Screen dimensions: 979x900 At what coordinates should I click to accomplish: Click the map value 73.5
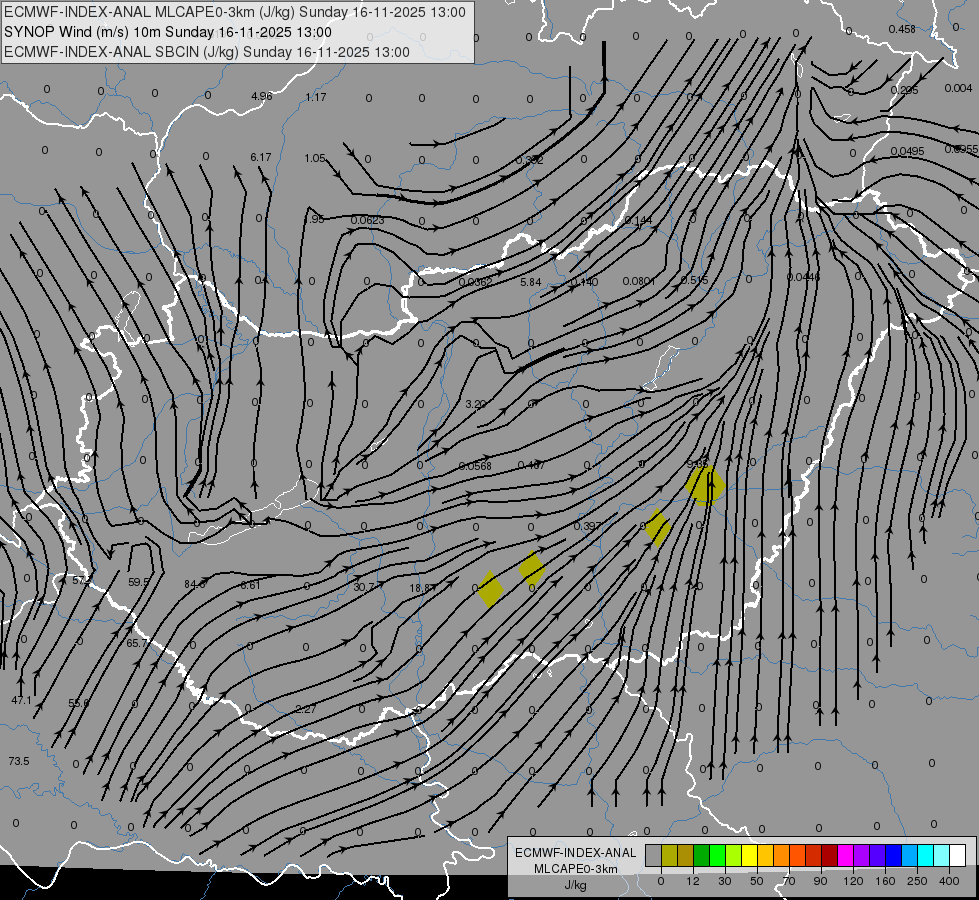(19, 761)
